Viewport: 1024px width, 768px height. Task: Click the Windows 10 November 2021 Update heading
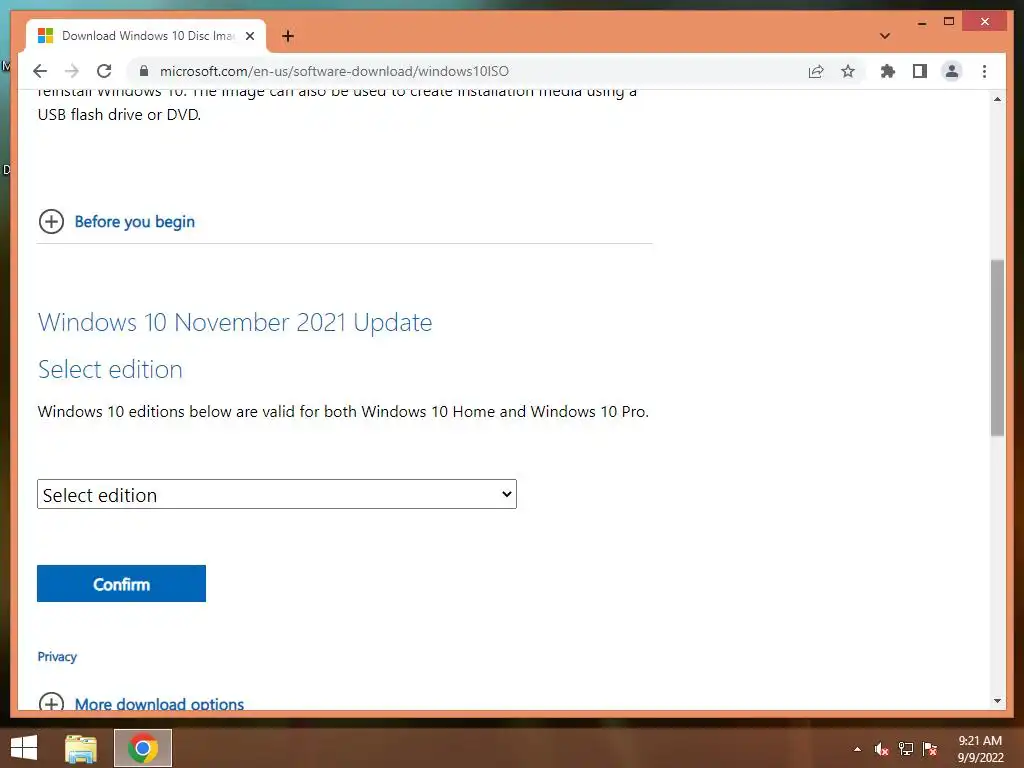tap(235, 322)
